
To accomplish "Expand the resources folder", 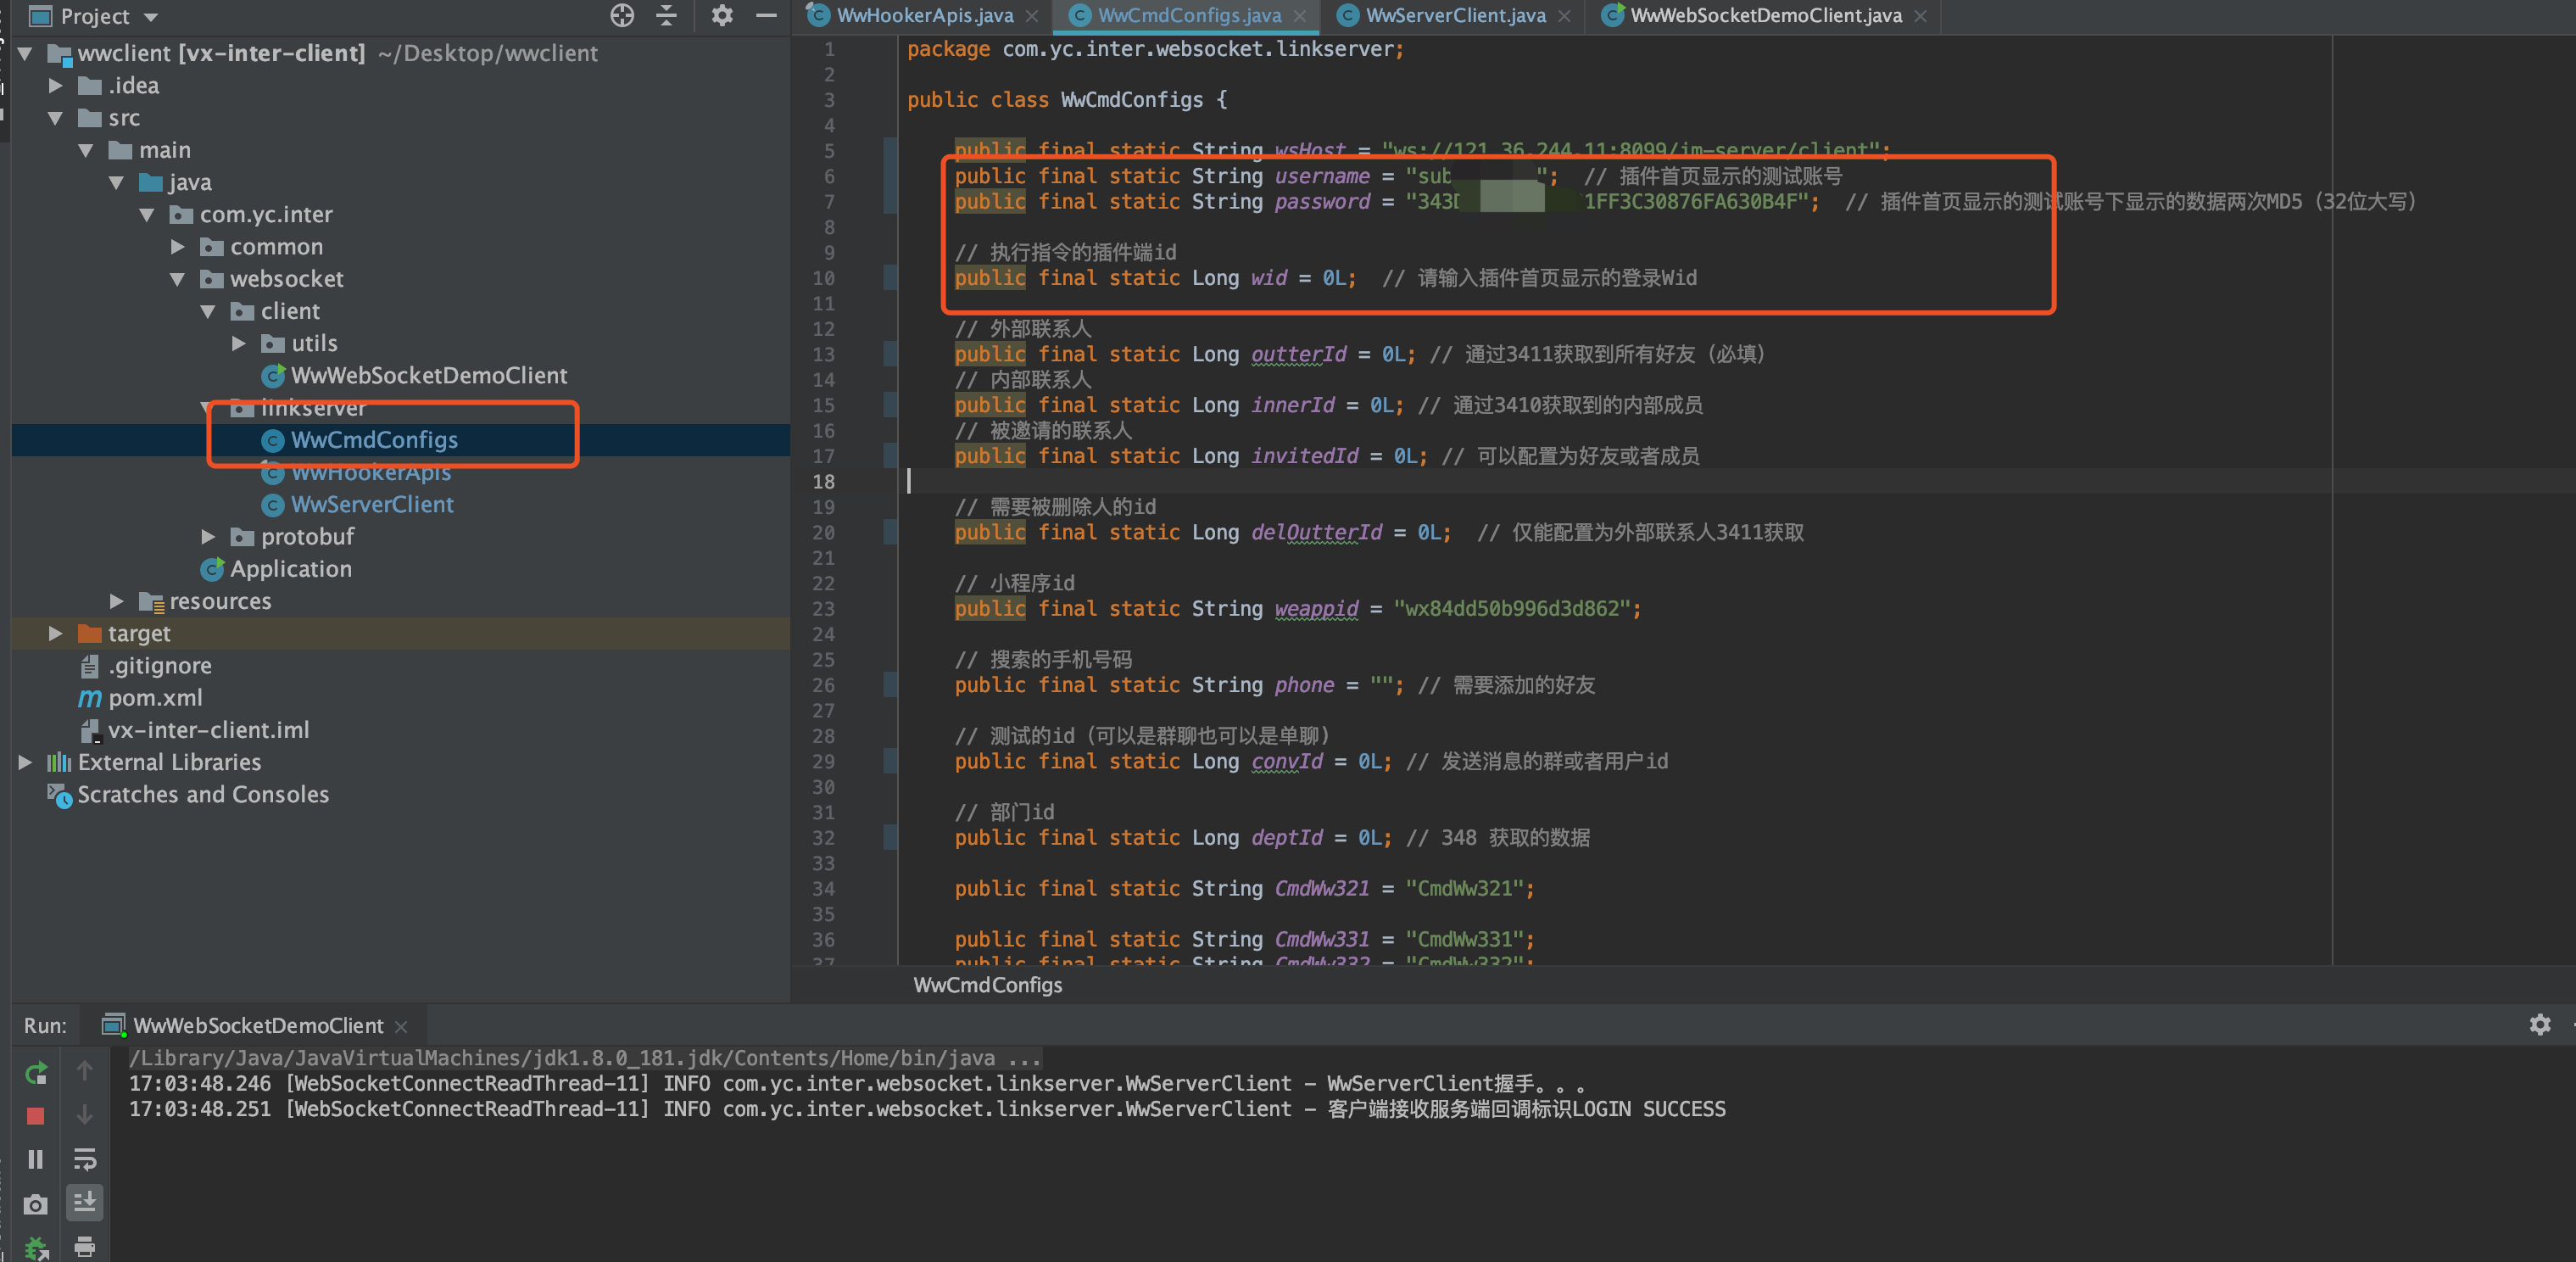I will pos(117,601).
